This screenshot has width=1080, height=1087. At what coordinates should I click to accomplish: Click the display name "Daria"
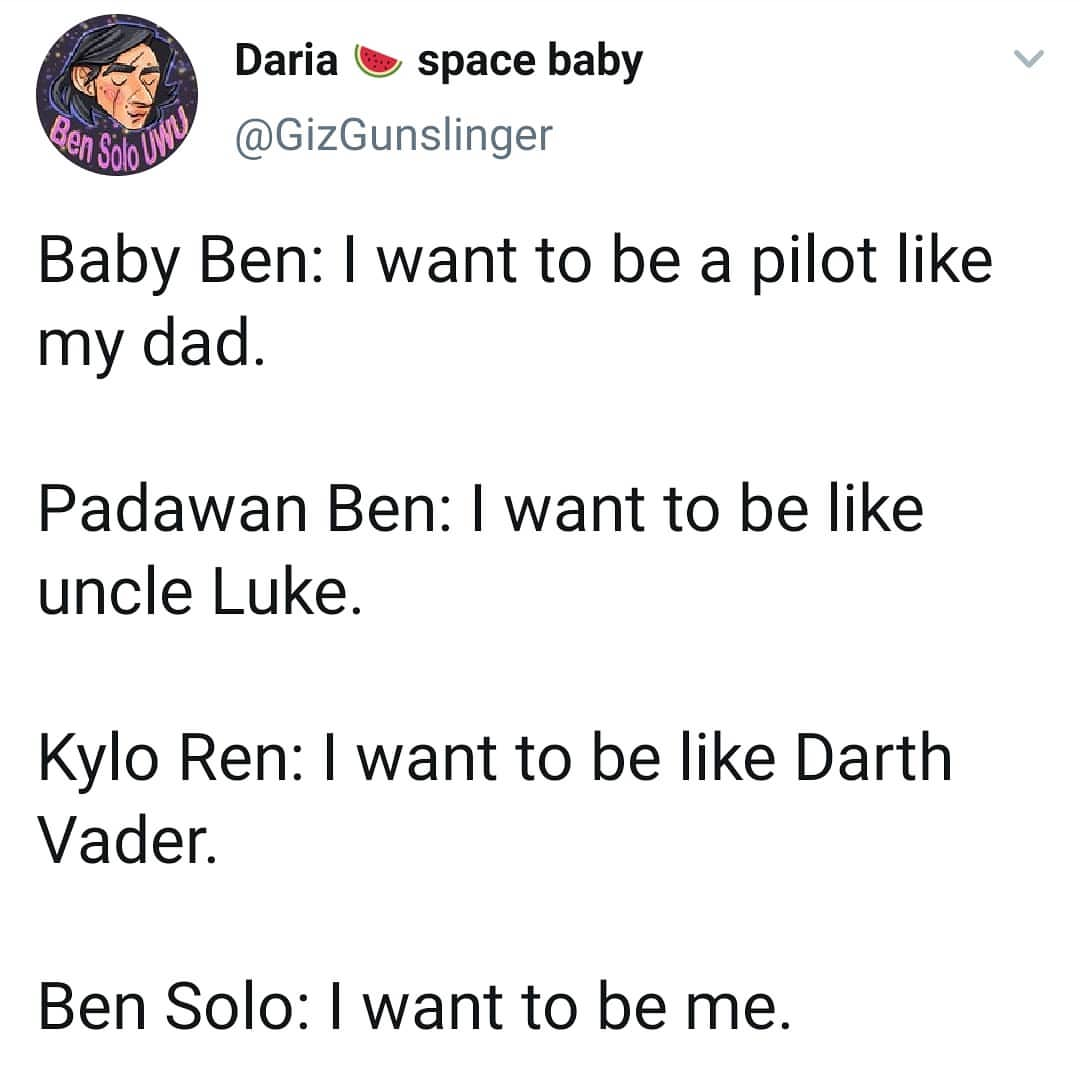pos(286,60)
